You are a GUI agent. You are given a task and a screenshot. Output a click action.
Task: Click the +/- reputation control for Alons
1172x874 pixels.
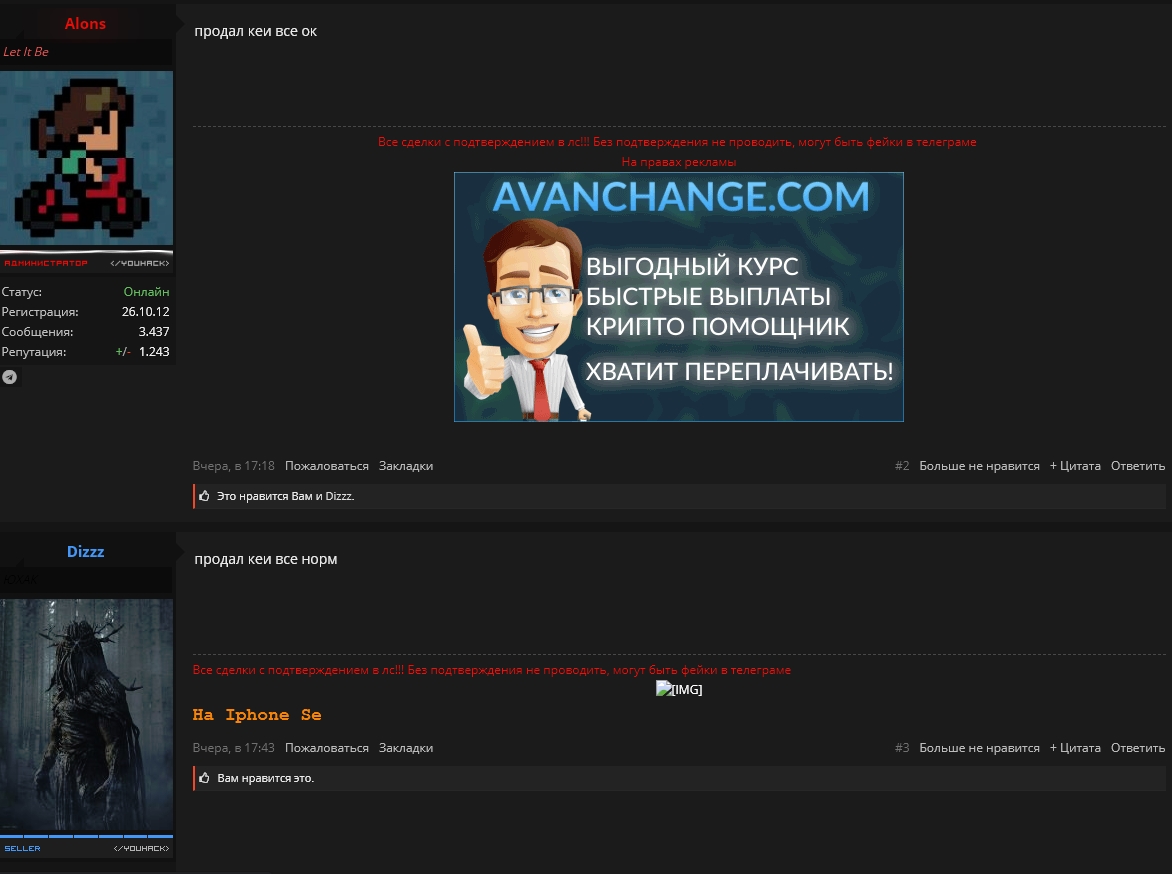[123, 351]
